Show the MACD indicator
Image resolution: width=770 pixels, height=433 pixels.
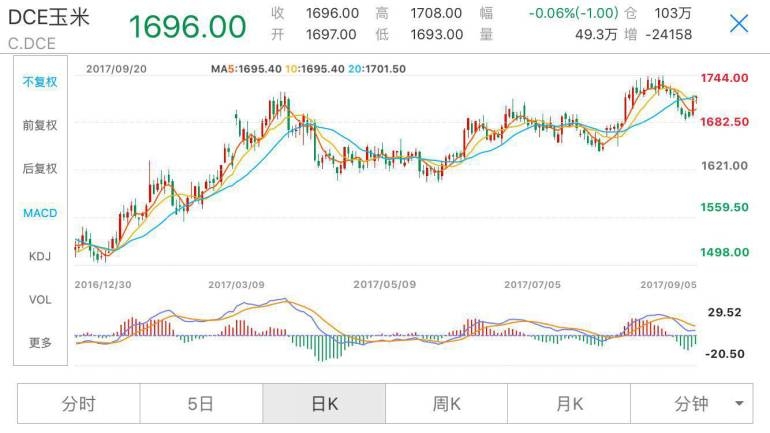pyautogui.click(x=40, y=213)
